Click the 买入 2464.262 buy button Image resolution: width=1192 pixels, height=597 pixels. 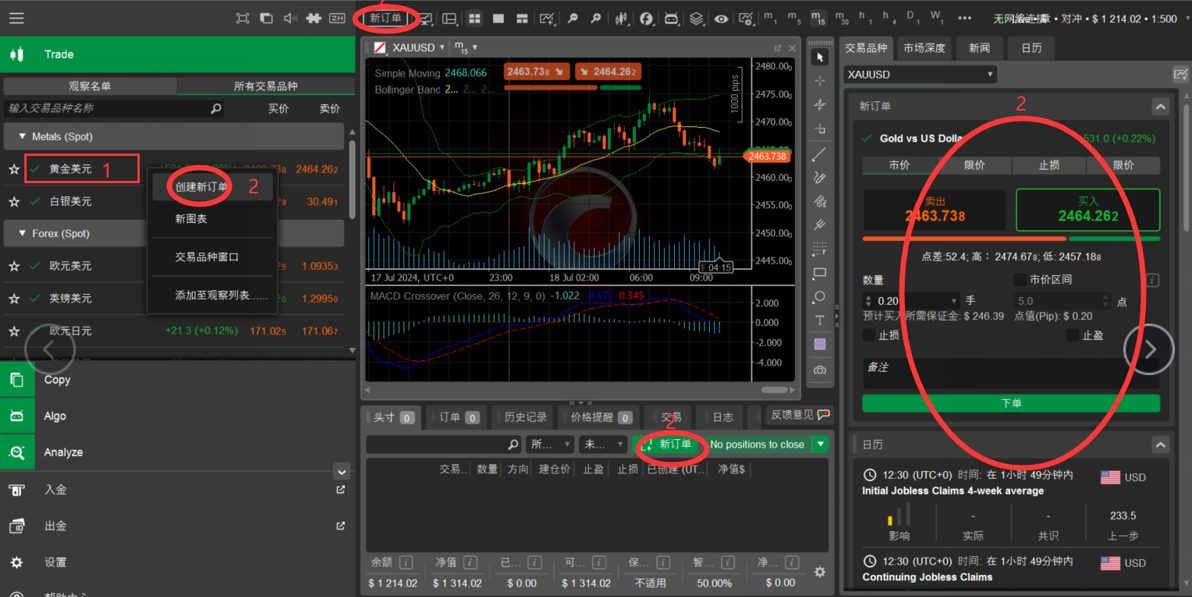tap(1088, 210)
